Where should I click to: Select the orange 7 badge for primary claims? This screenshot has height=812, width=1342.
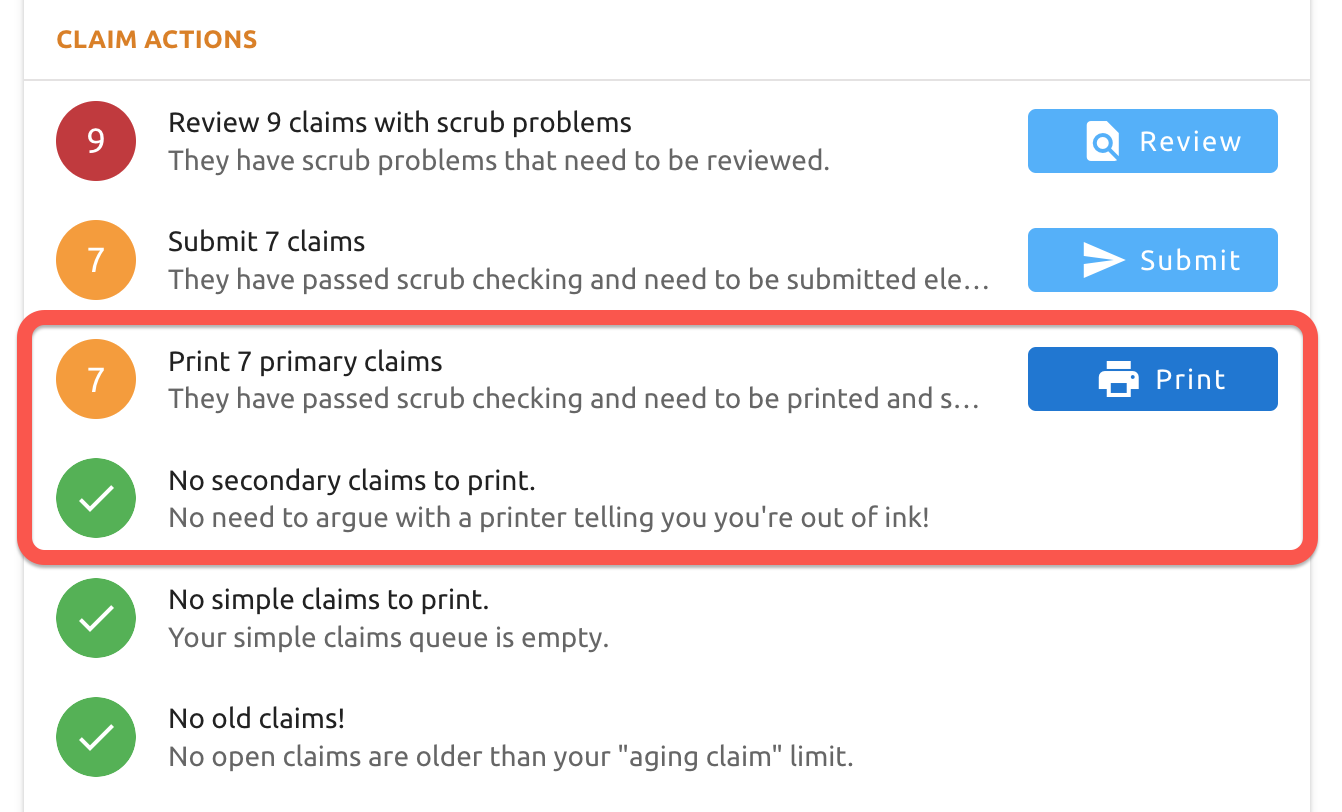tap(95, 378)
